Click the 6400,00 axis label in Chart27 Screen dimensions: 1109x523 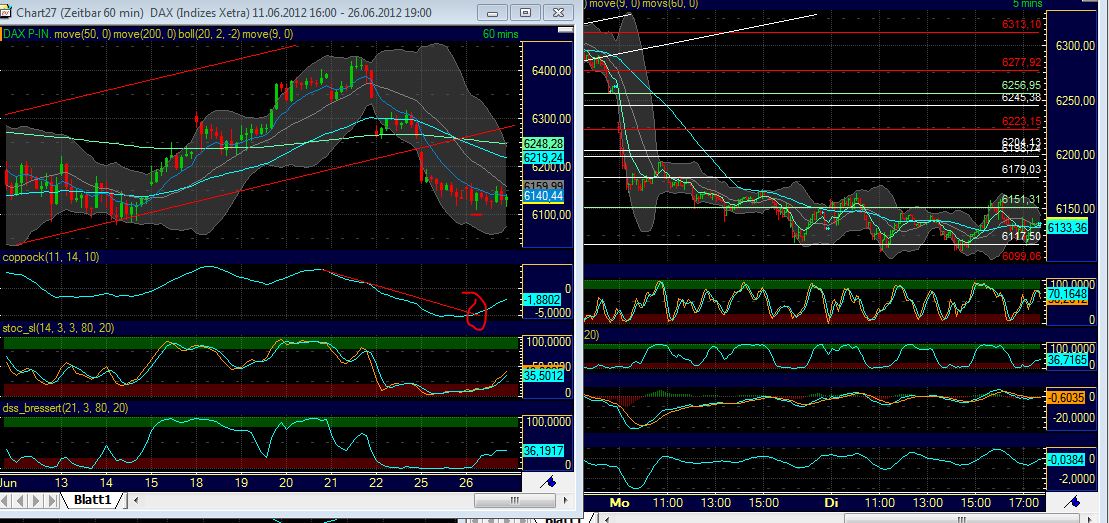tap(552, 71)
